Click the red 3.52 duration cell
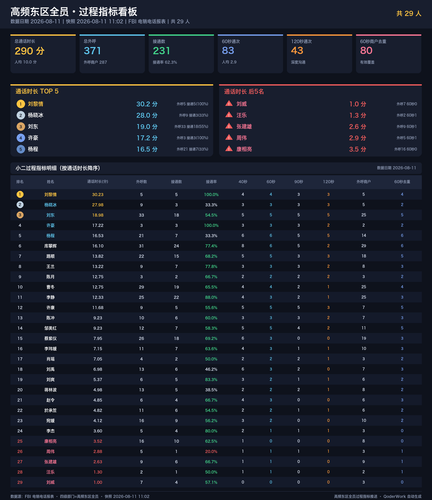Viewport: 432px width, 500px height. tap(98, 442)
